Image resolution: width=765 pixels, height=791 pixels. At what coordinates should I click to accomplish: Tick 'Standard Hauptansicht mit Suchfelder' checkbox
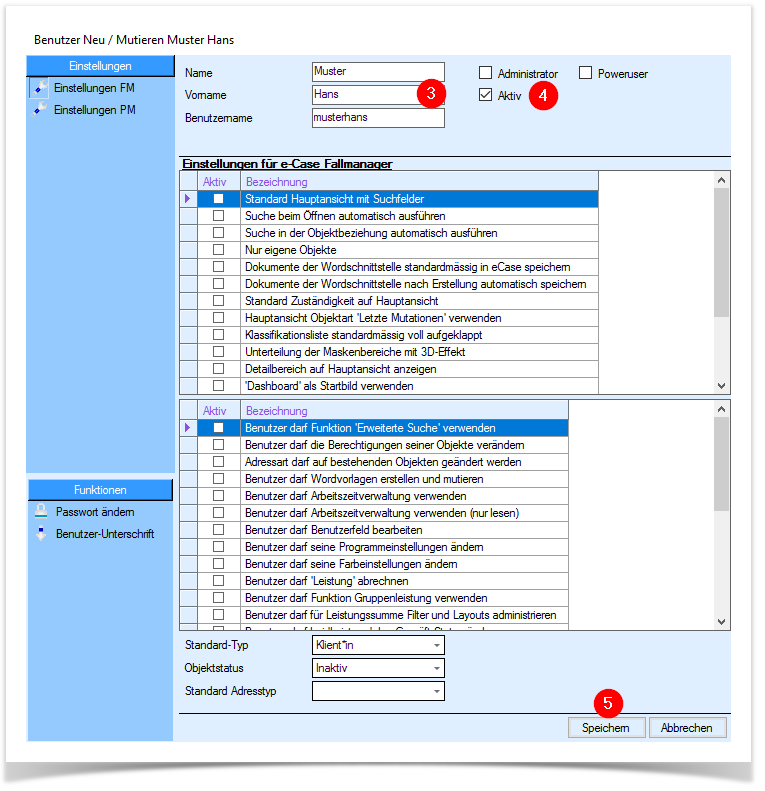pos(218,199)
